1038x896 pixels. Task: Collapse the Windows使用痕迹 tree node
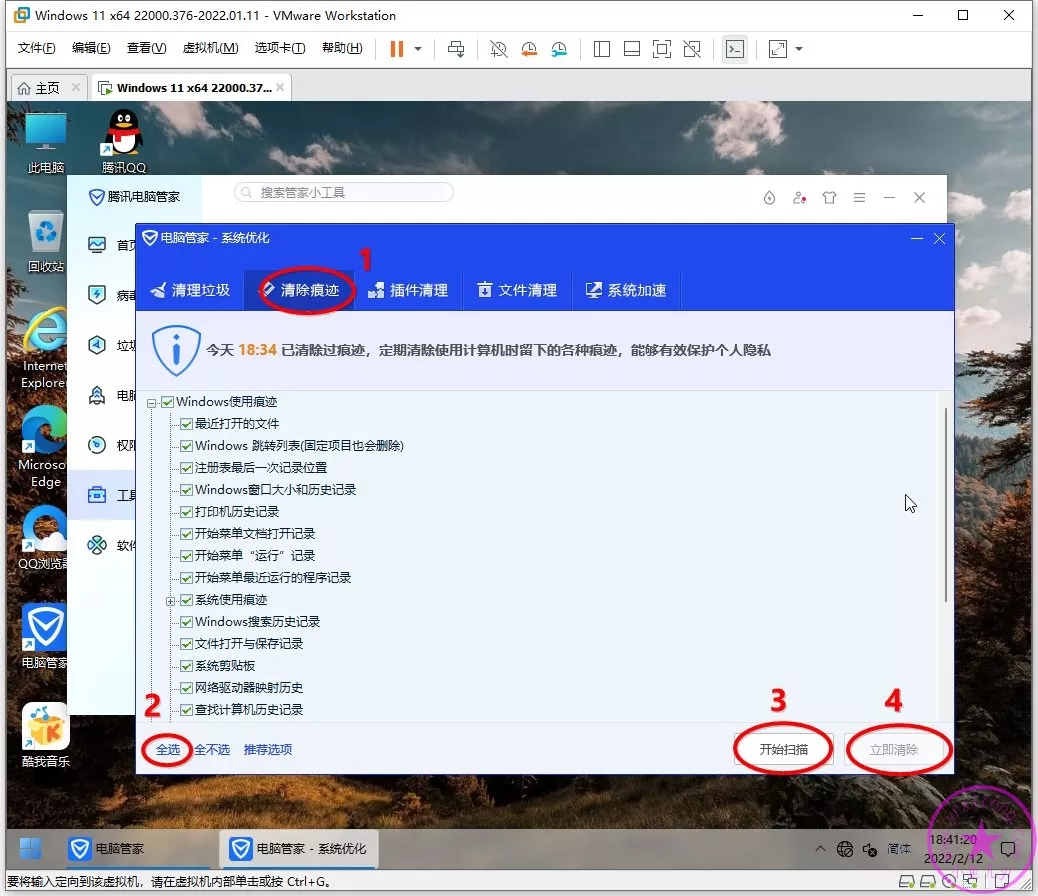152,403
